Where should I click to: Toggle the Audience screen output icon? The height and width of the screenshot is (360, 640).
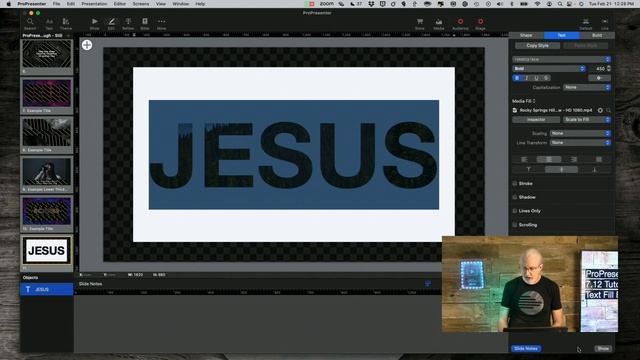[460, 23]
